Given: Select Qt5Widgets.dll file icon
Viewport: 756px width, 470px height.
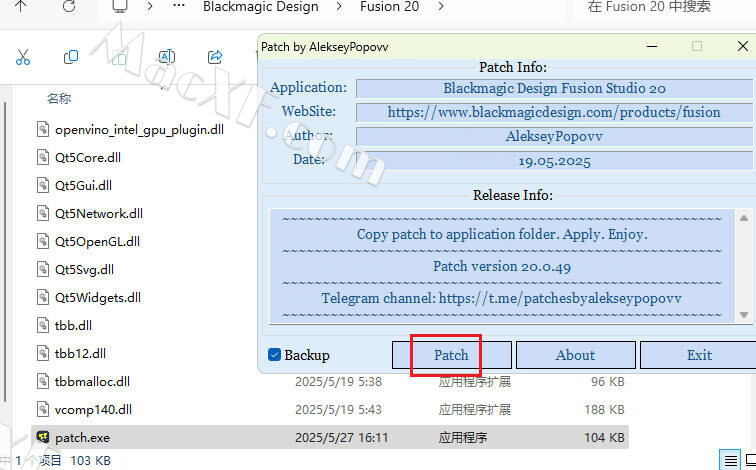Looking at the screenshot, I should coord(43,297).
